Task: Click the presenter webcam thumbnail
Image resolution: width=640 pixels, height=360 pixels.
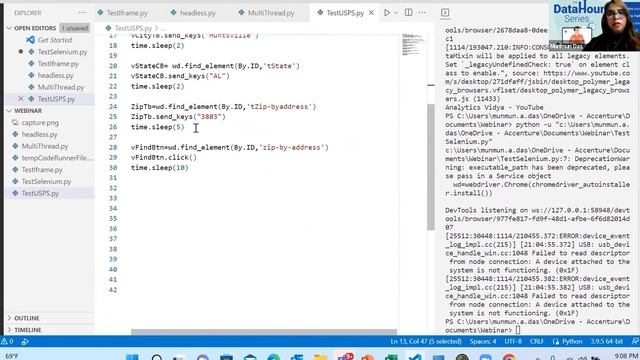Action: click(x=594, y=25)
